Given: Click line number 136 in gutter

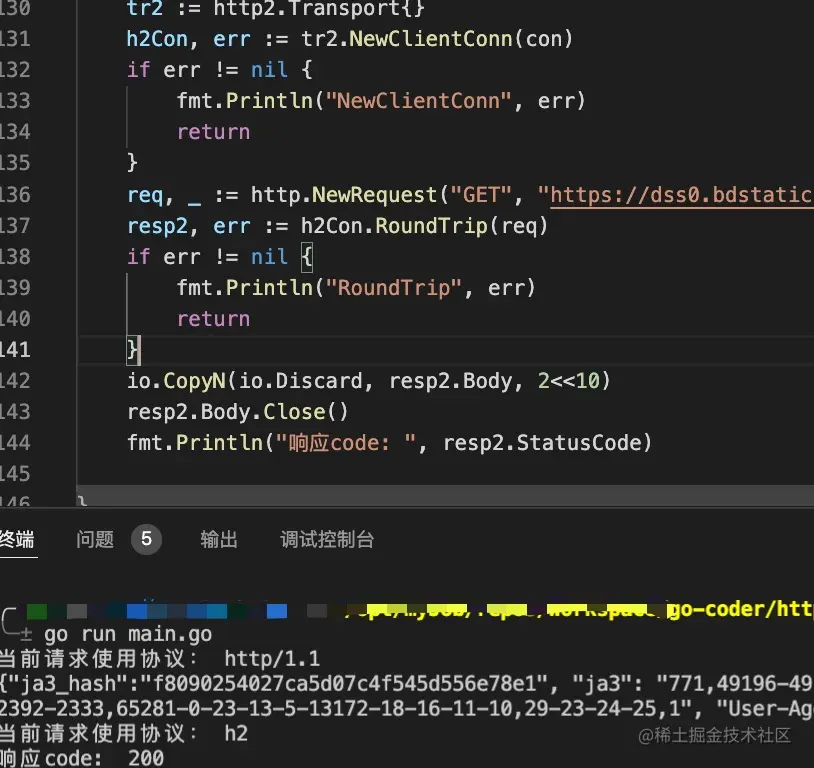Looking at the screenshot, I should [15, 195].
